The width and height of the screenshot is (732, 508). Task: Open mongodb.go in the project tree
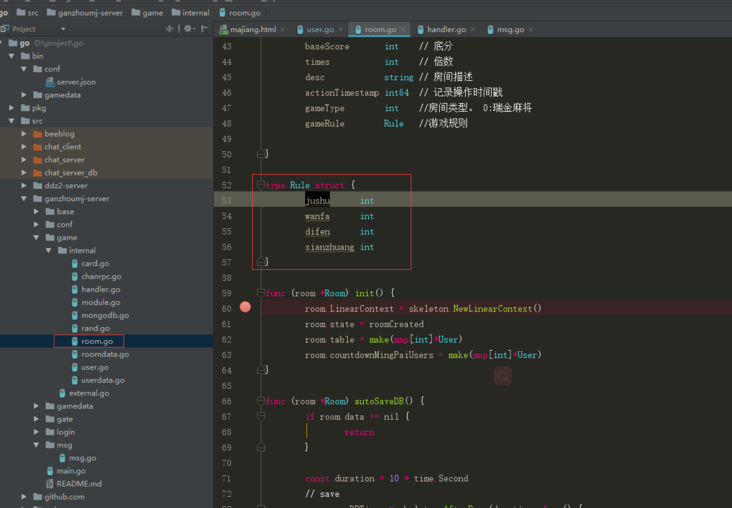(x=104, y=315)
